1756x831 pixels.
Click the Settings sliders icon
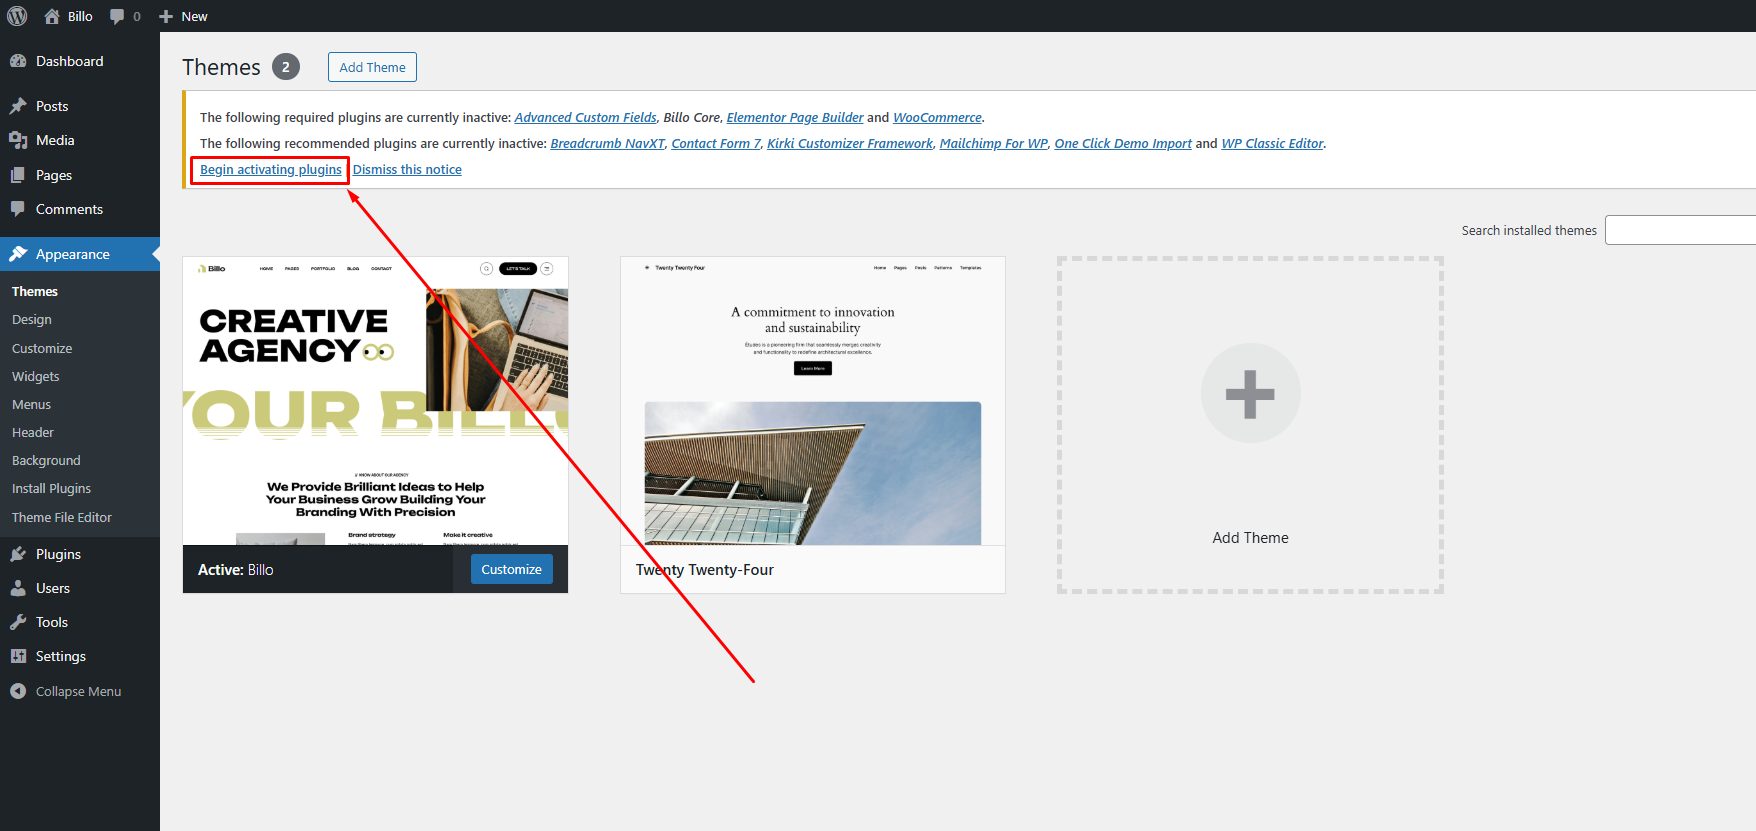(x=18, y=656)
